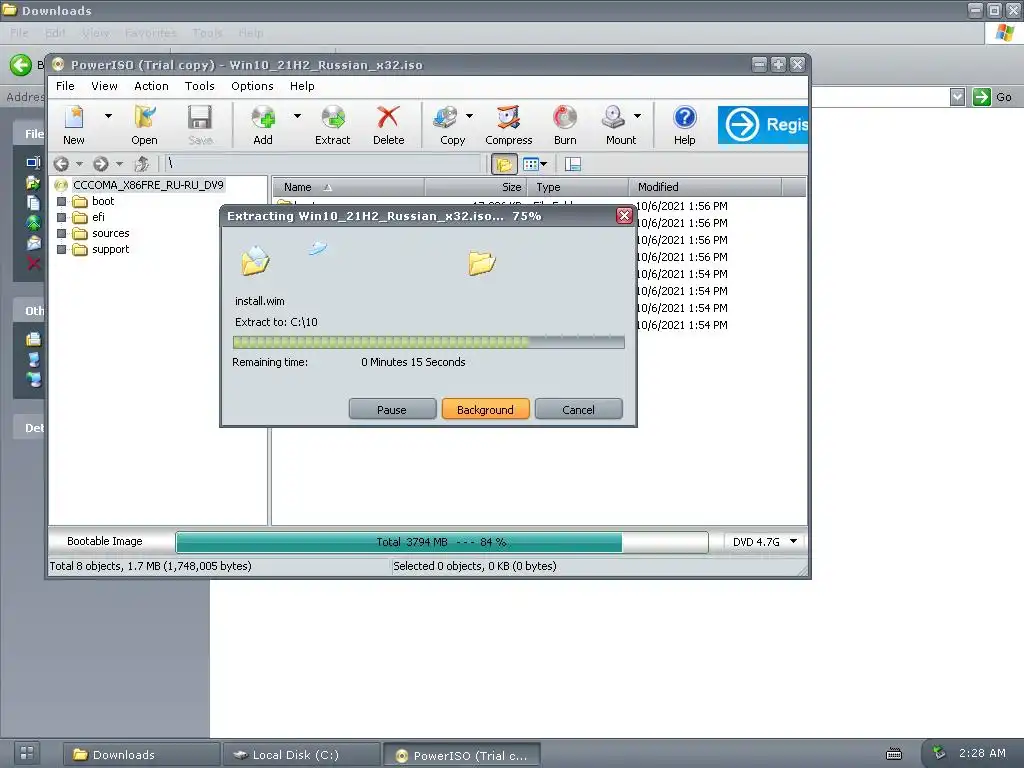This screenshot has height=768, width=1024.
Task: Click the PowerISO taskbar button
Action: tap(461, 755)
